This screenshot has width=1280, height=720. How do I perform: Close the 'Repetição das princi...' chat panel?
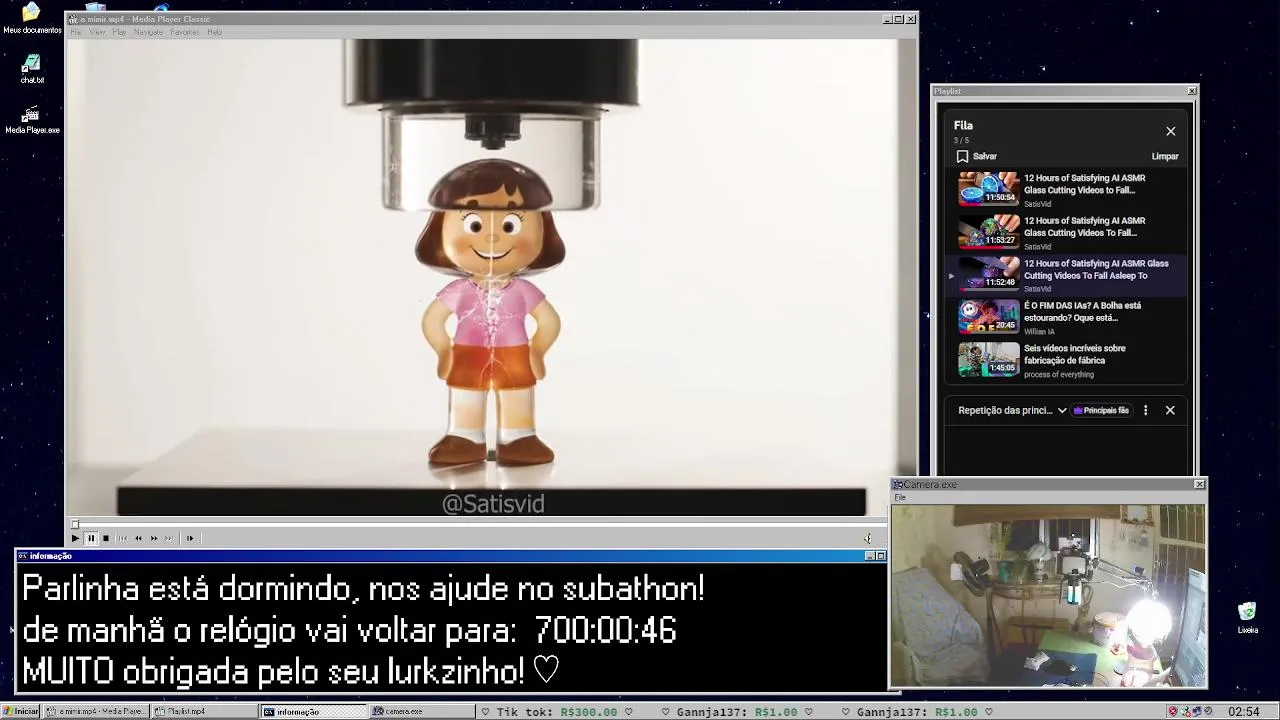pos(1170,410)
